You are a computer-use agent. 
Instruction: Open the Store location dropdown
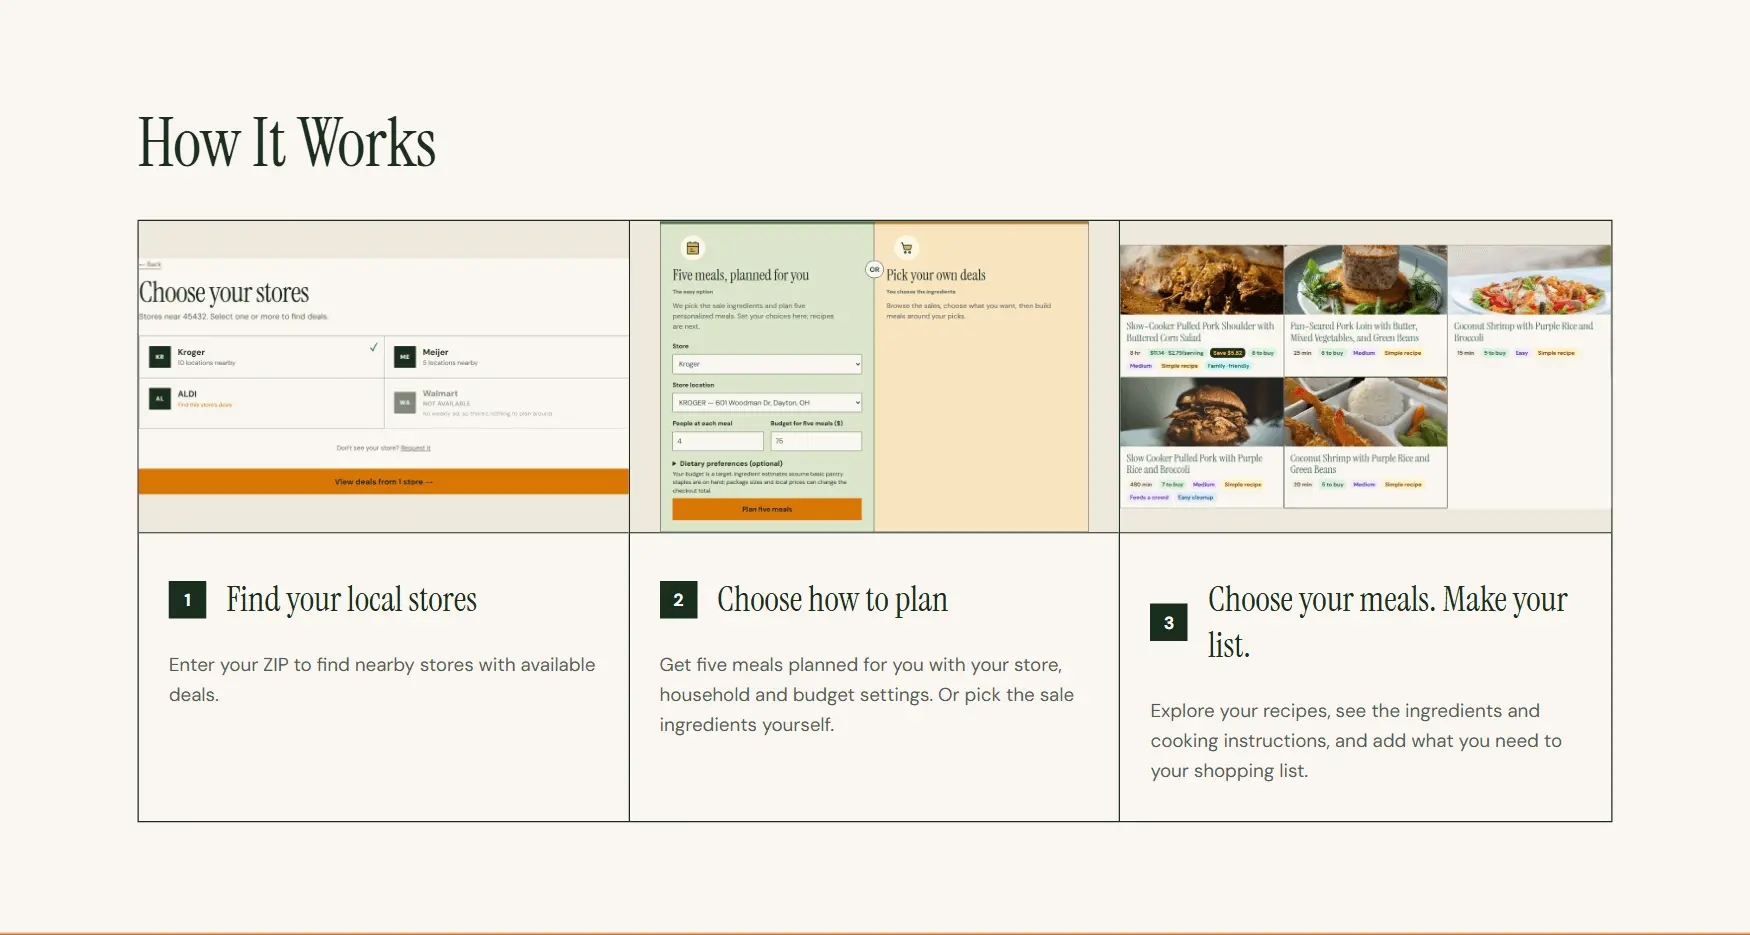tap(767, 402)
